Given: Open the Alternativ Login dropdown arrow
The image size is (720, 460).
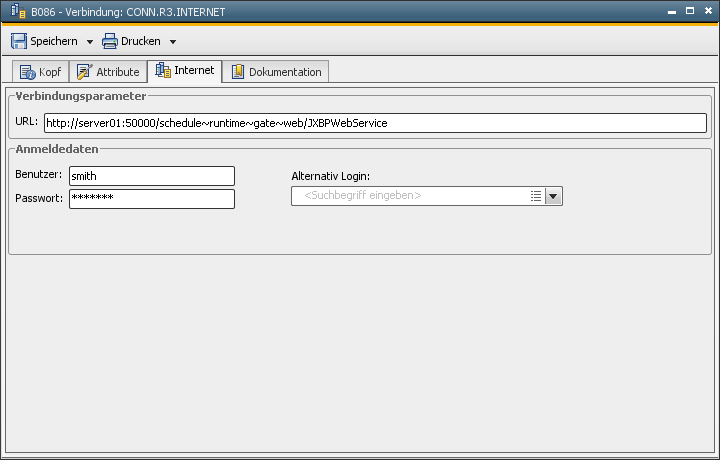Looking at the screenshot, I should click(x=553, y=196).
